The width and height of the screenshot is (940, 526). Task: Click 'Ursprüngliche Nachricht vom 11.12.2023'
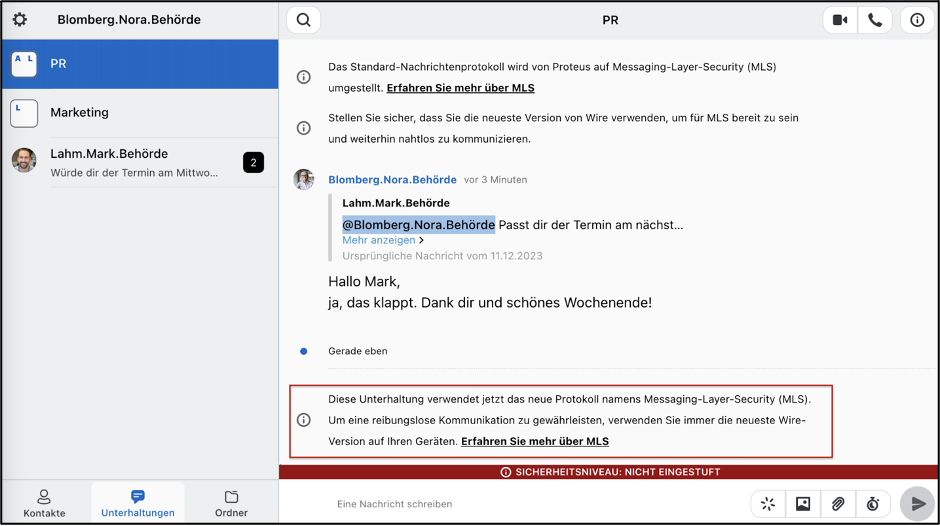click(x=442, y=256)
